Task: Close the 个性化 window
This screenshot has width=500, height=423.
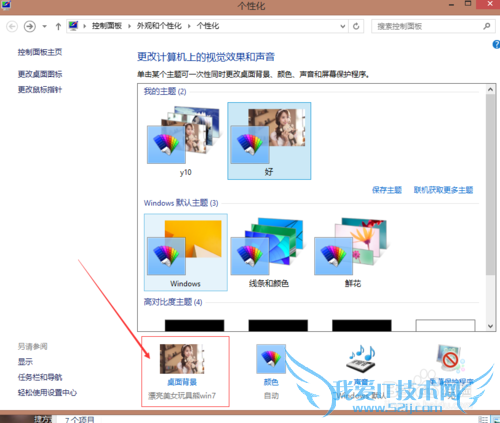Action: point(489,4)
